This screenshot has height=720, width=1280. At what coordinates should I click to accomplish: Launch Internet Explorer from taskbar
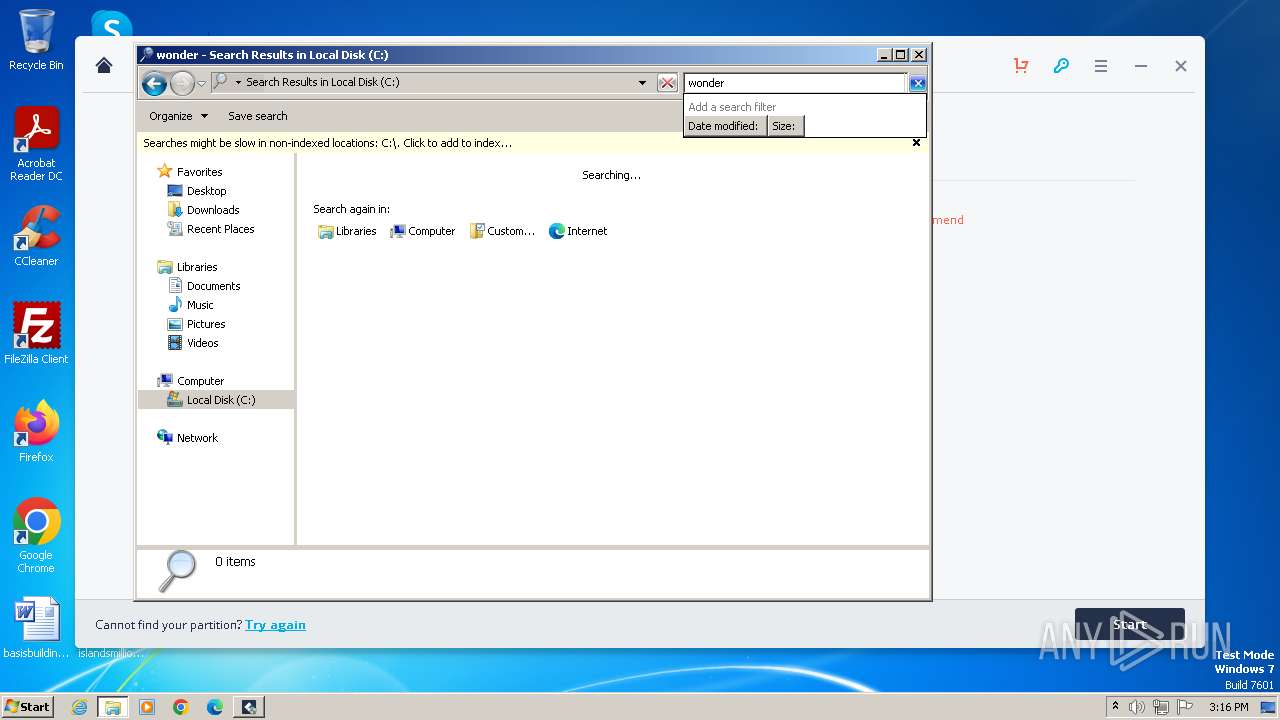(x=79, y=707)
